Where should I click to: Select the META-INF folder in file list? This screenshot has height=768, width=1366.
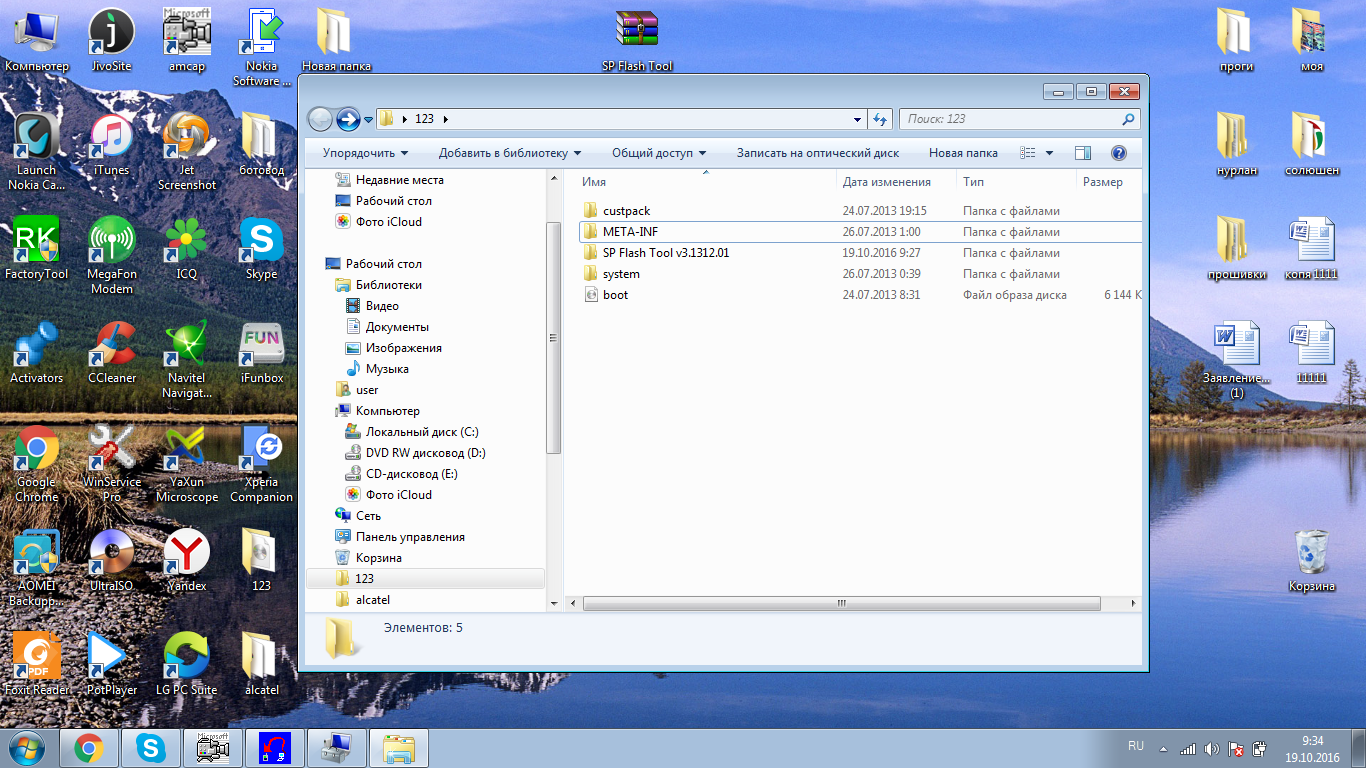pos(630,232)
